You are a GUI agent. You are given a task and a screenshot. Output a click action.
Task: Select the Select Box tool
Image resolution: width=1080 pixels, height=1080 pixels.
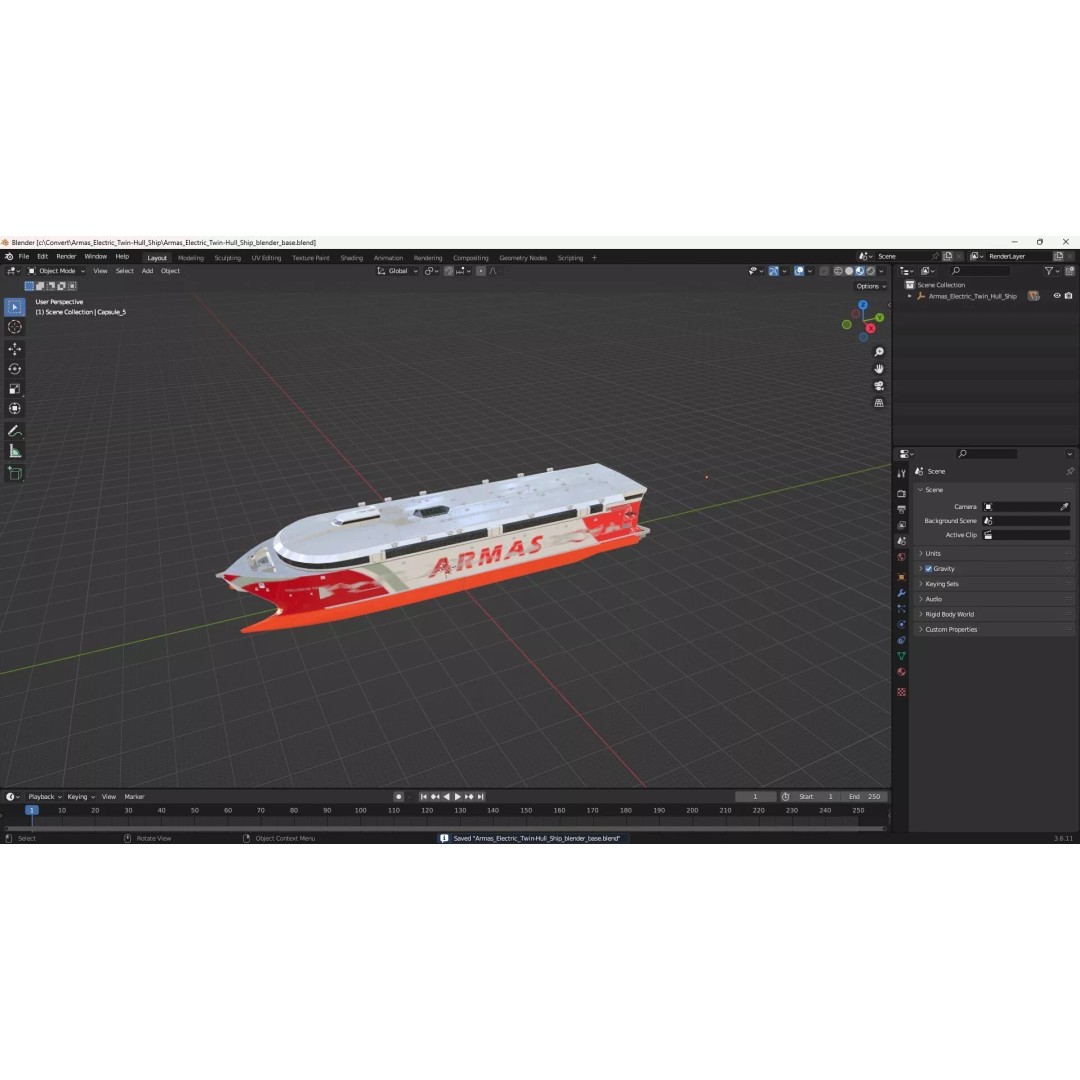point(14,307)
